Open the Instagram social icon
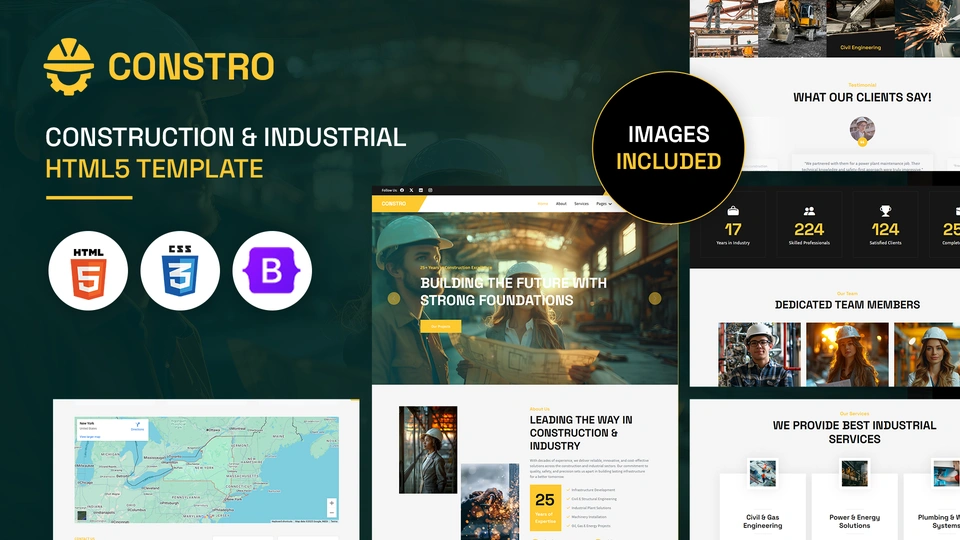The image size is (960, 540). point(430,190)
